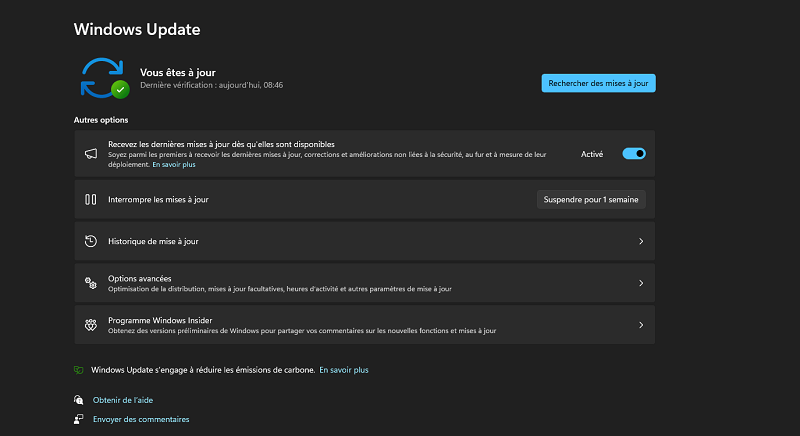The image size is (800, 436).
Task: Click the Vous êtes à jour status text
Action: pyautogui.click(x=178, y=72)
